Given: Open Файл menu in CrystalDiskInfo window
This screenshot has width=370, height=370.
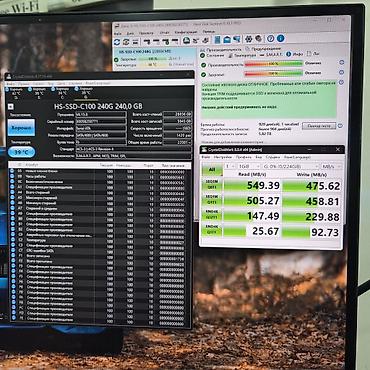Looking at the screenshot, I should click(x=10, y=83).
